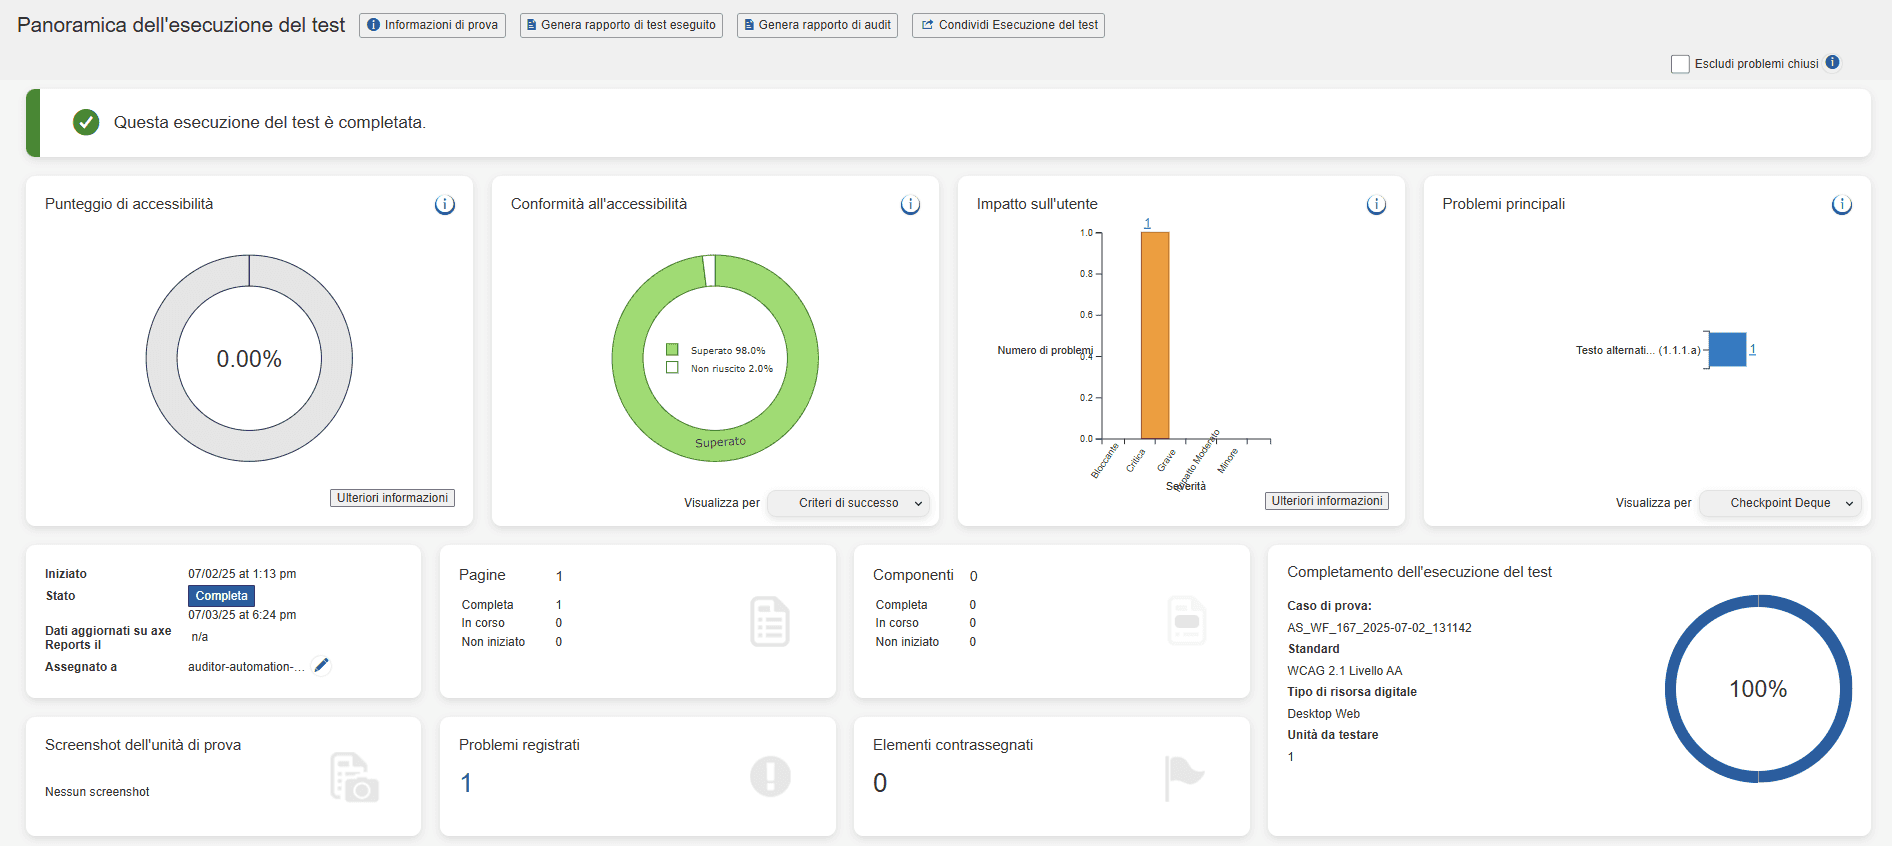
Task: Click the Pagine document icon
Action: point(769,622)
